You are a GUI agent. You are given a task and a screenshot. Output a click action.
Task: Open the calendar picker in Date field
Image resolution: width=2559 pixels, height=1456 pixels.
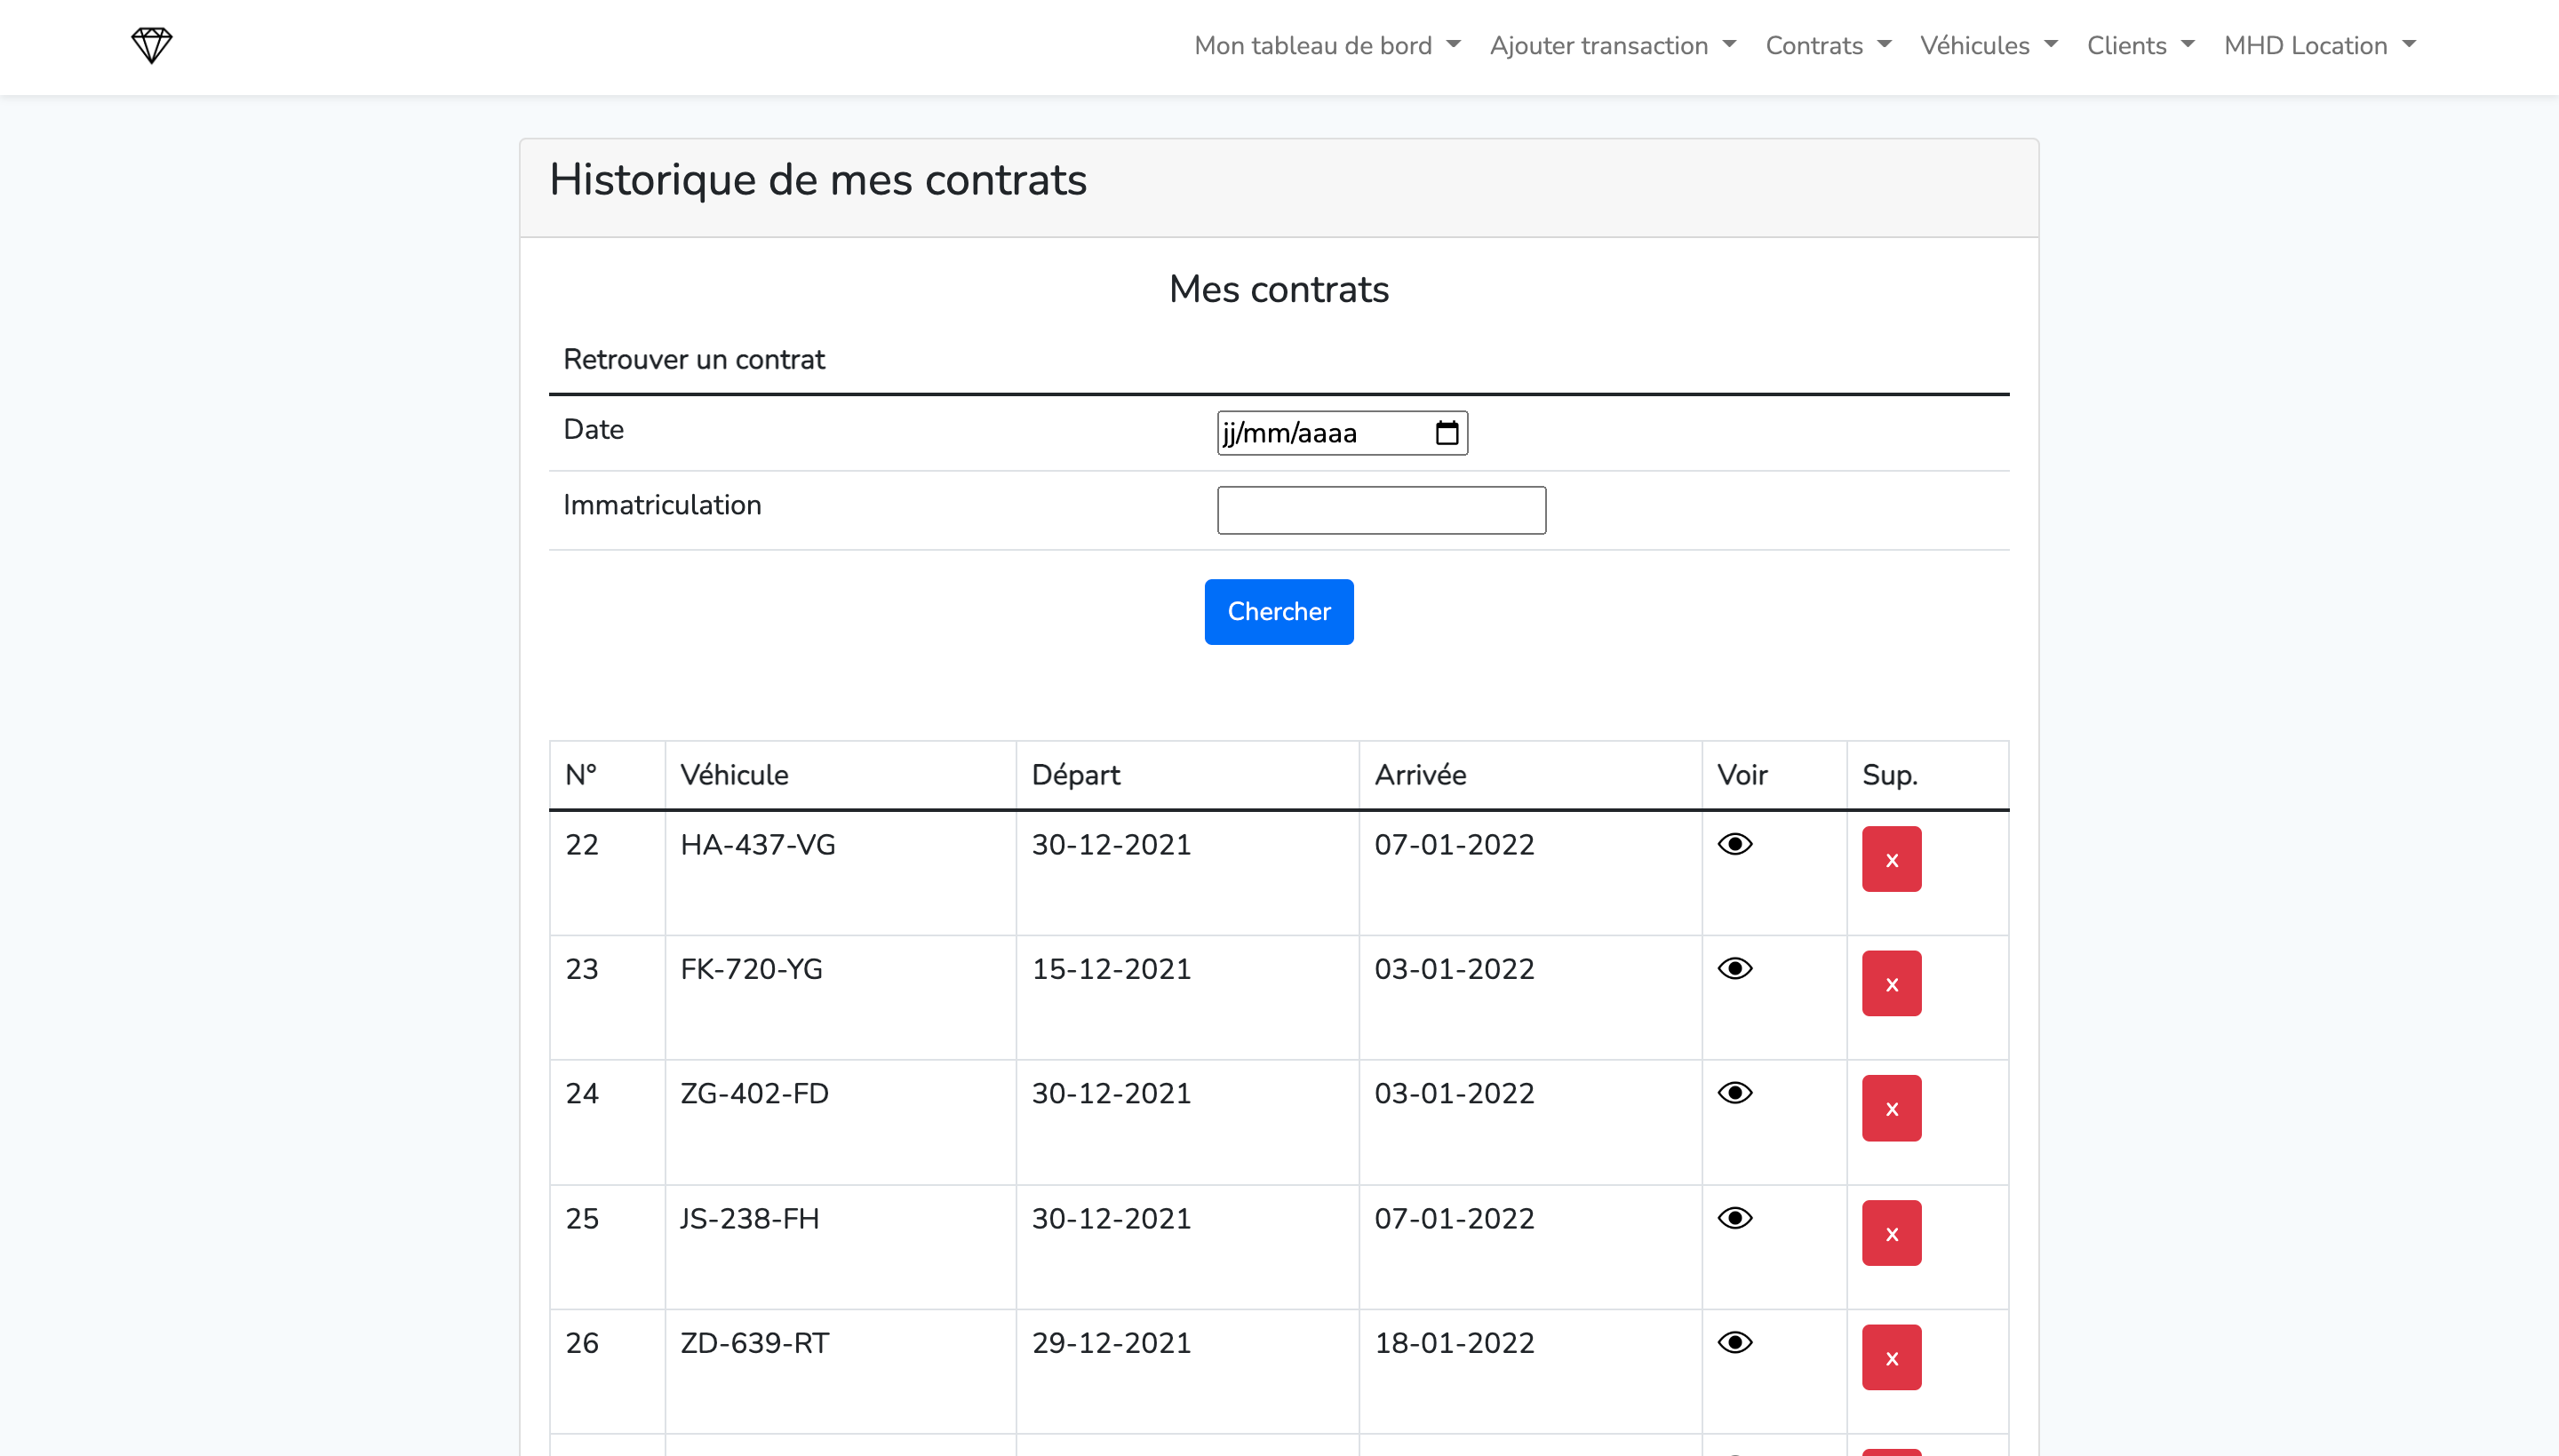pyautogui.click(x=1446, y=433)
